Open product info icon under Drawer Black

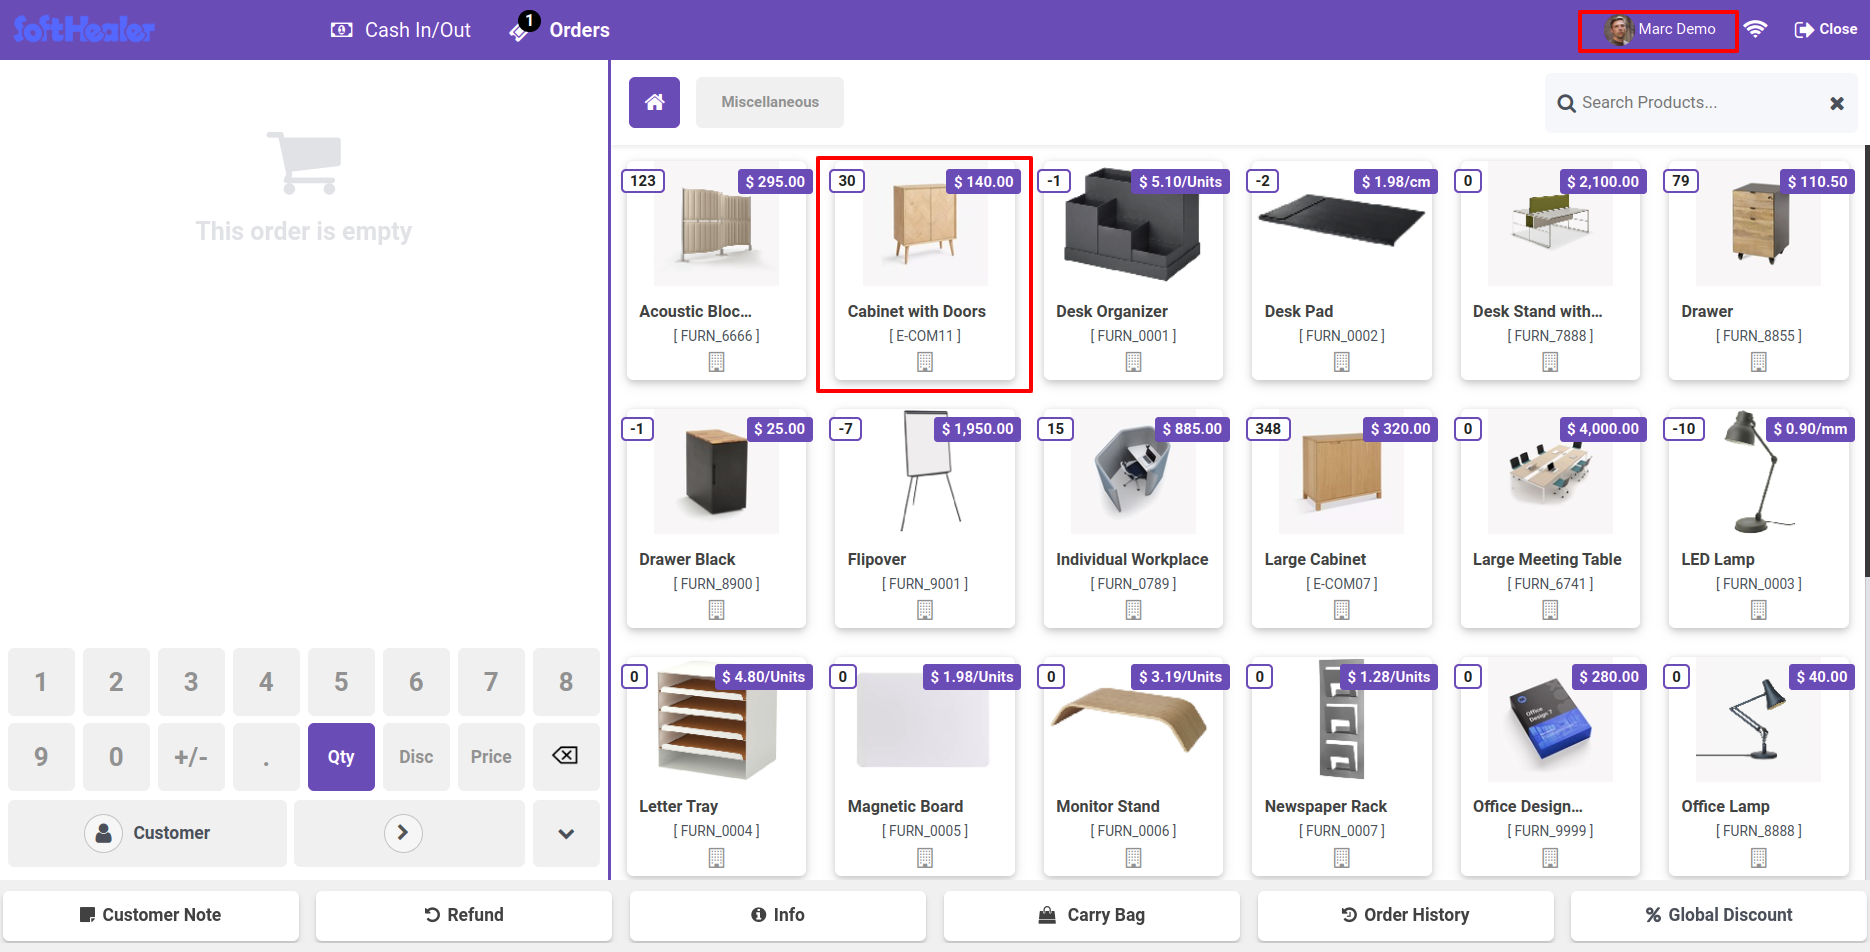716,610
